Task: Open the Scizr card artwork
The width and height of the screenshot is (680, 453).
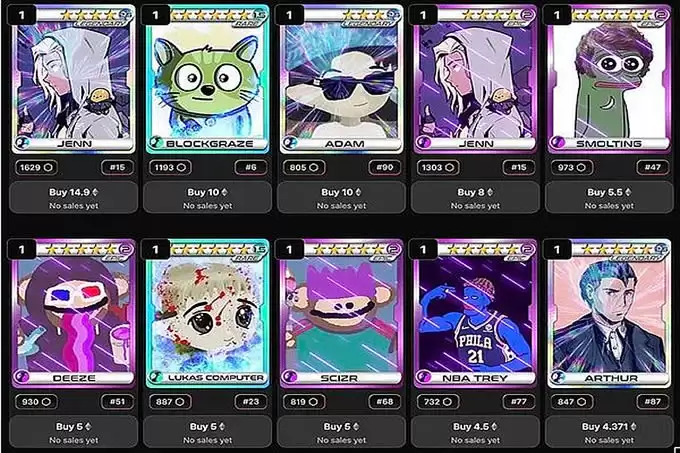Action: (341, 313)
